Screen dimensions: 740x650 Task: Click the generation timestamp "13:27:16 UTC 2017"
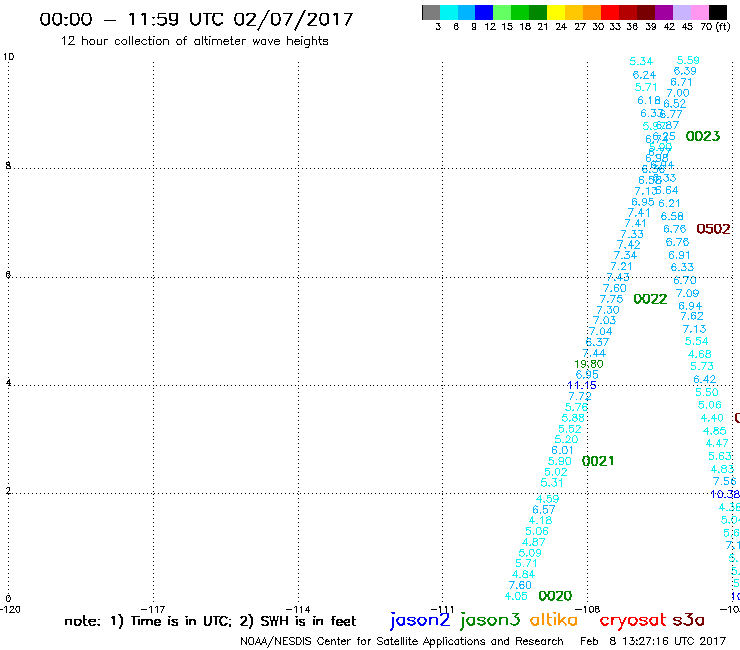[x=674, y=641]
